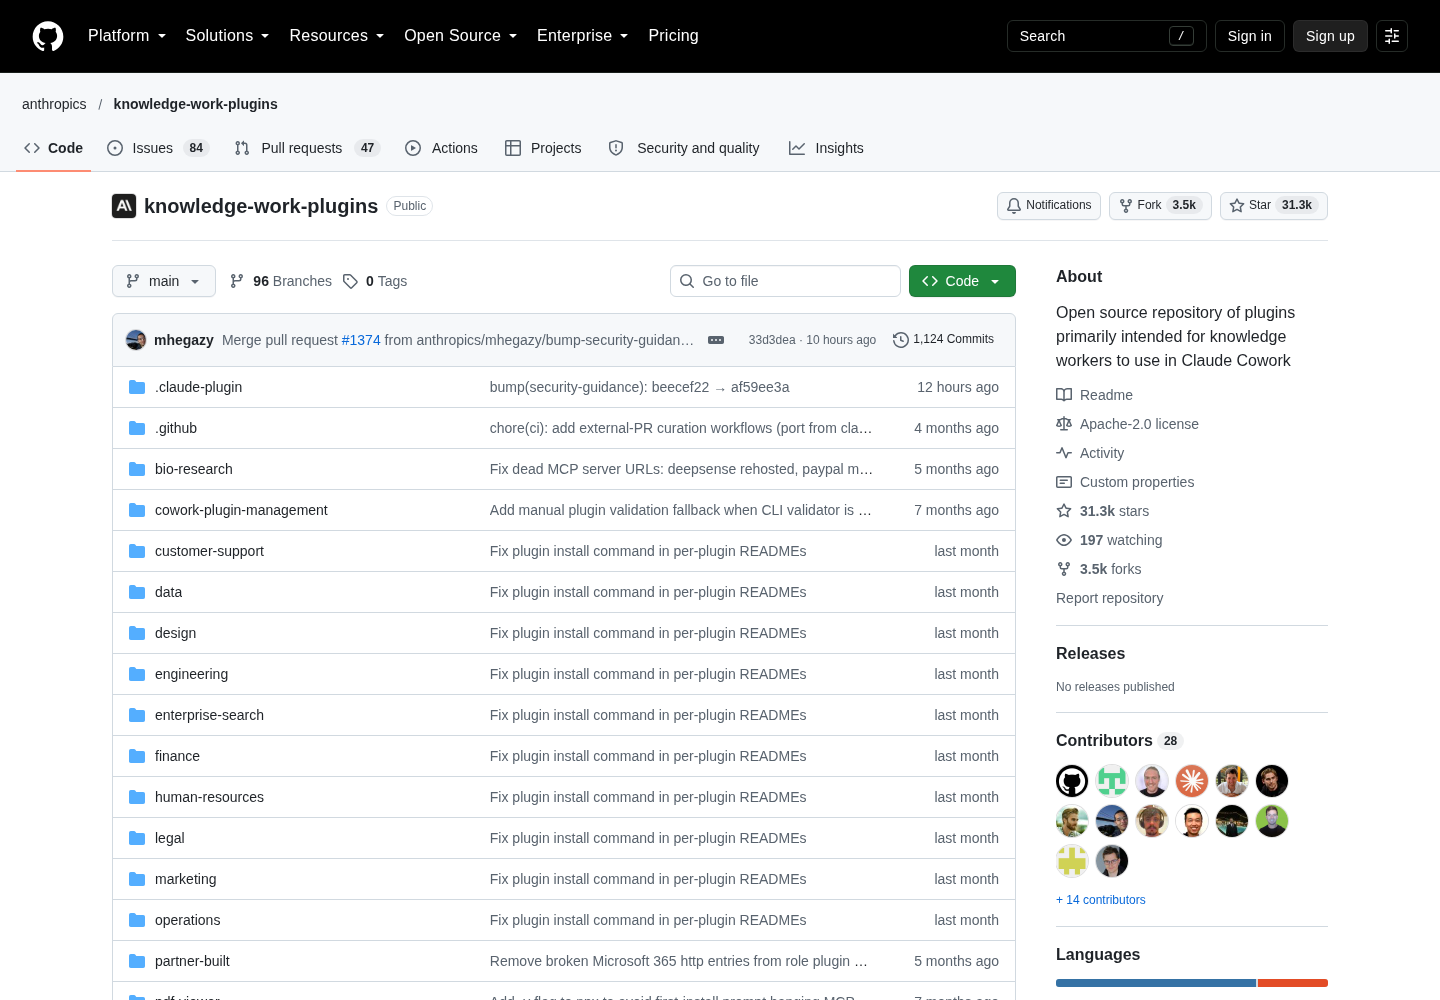The image size is (1440, 1000).
Task: Open the cowork-plugin-management folder
Action: point(241,510)
